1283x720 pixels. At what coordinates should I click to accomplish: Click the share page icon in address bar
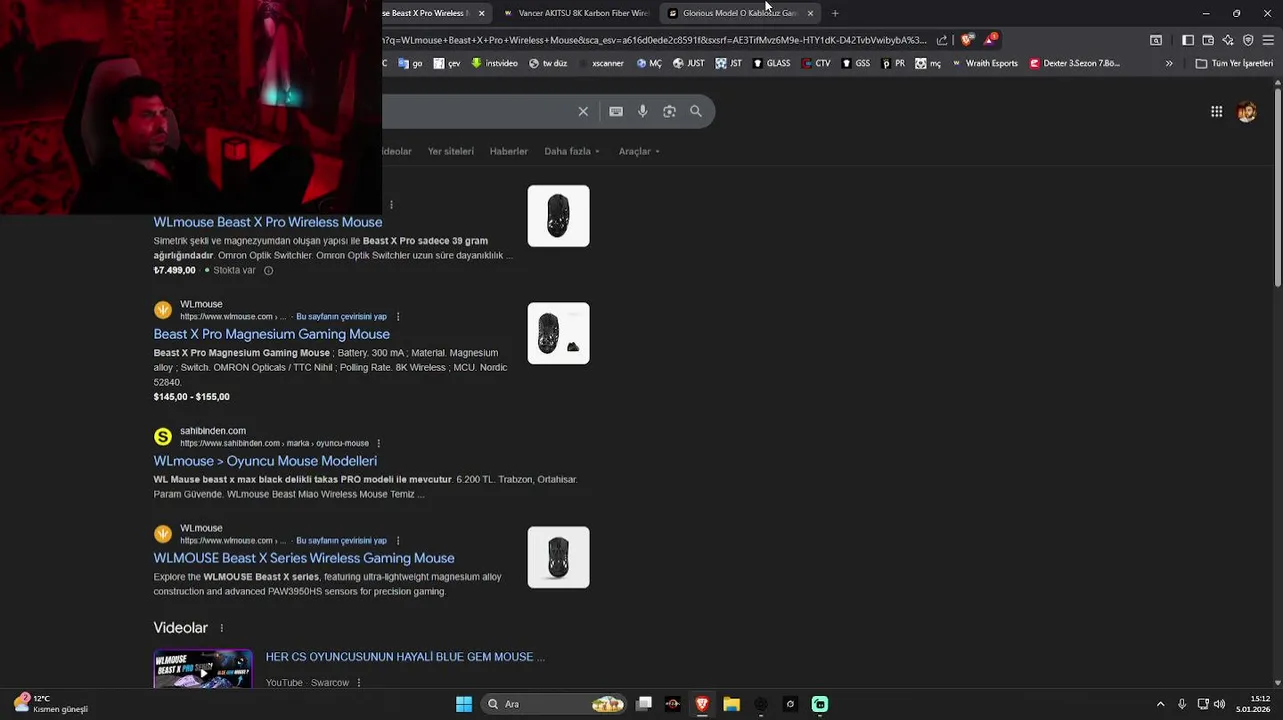[x=941, y=40]
